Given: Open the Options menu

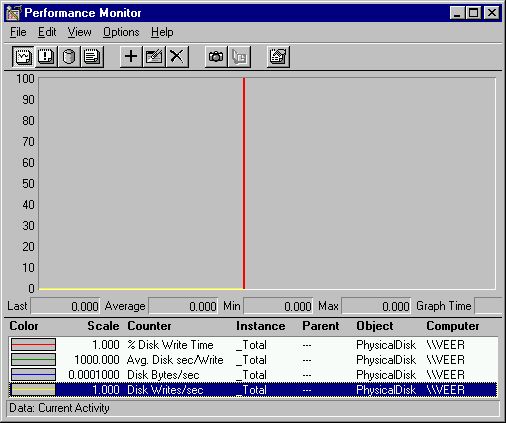Looking at the screenshot, I should (x=121, y=32).
